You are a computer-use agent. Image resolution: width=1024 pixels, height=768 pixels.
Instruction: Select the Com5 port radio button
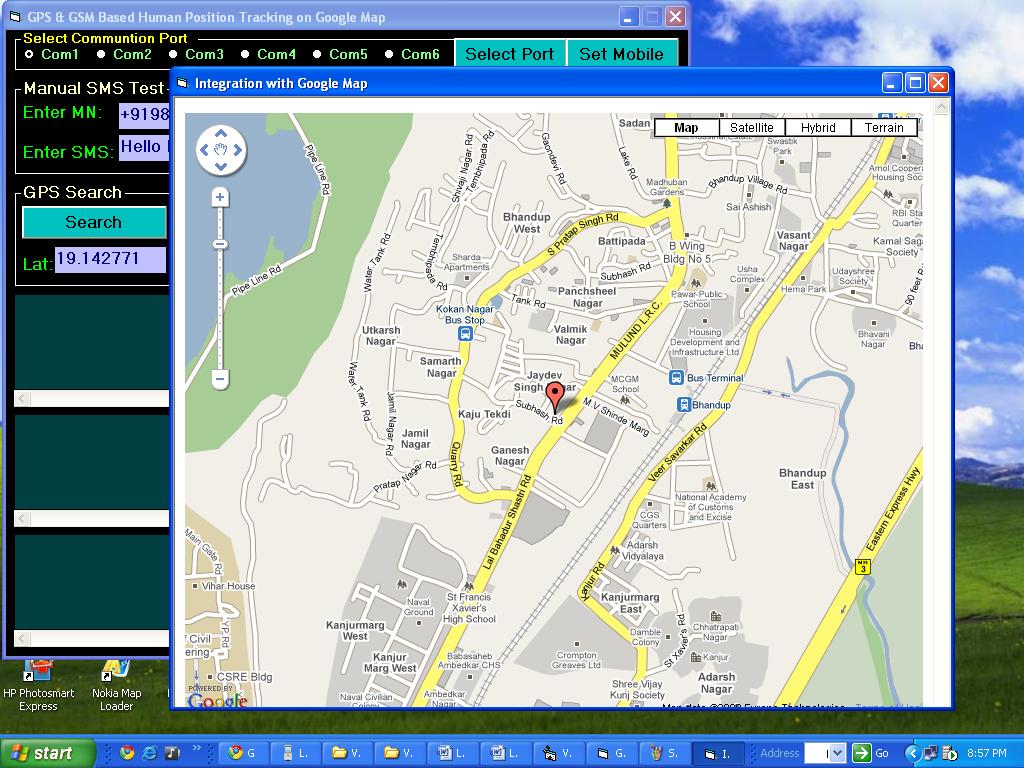[x=317, y=54]
